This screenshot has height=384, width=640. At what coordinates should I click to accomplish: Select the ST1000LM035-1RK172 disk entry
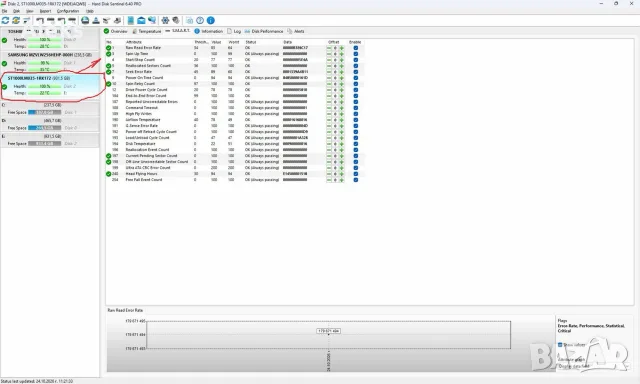pyautogui.click(x=49, y=85)
